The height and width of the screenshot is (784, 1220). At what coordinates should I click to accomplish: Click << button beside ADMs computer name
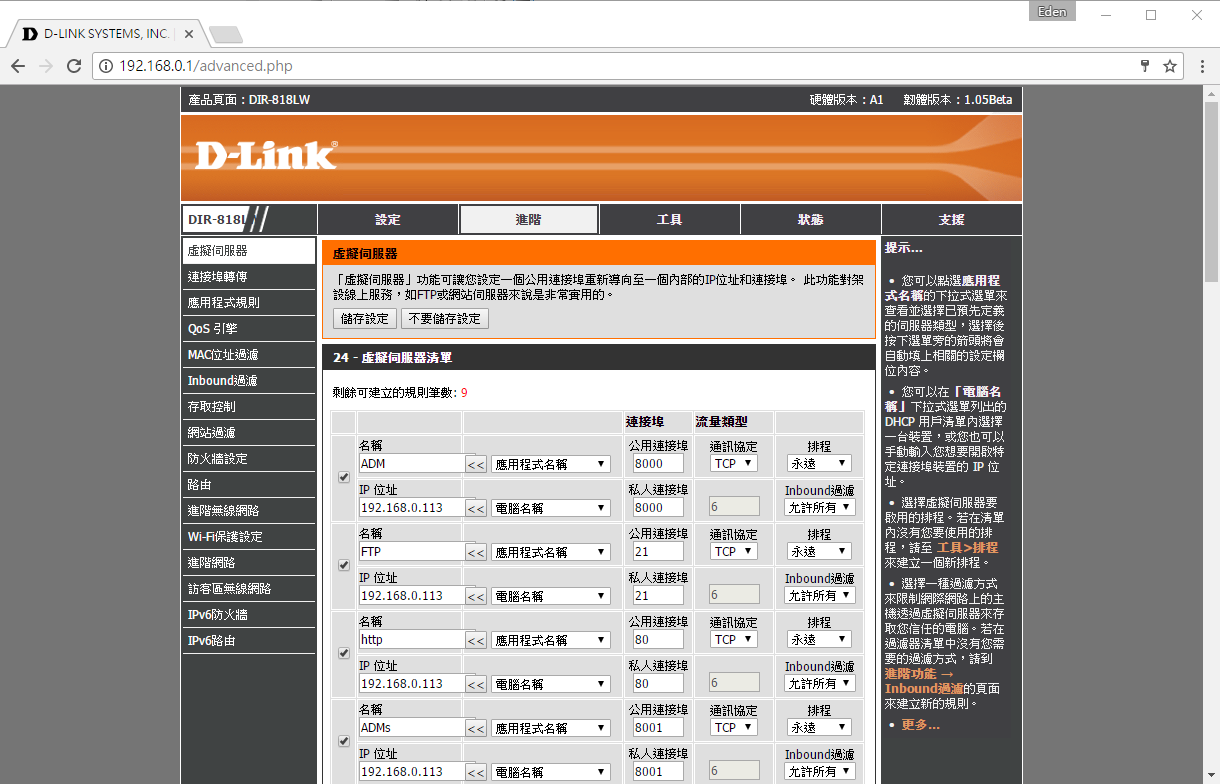pos(476,772)
